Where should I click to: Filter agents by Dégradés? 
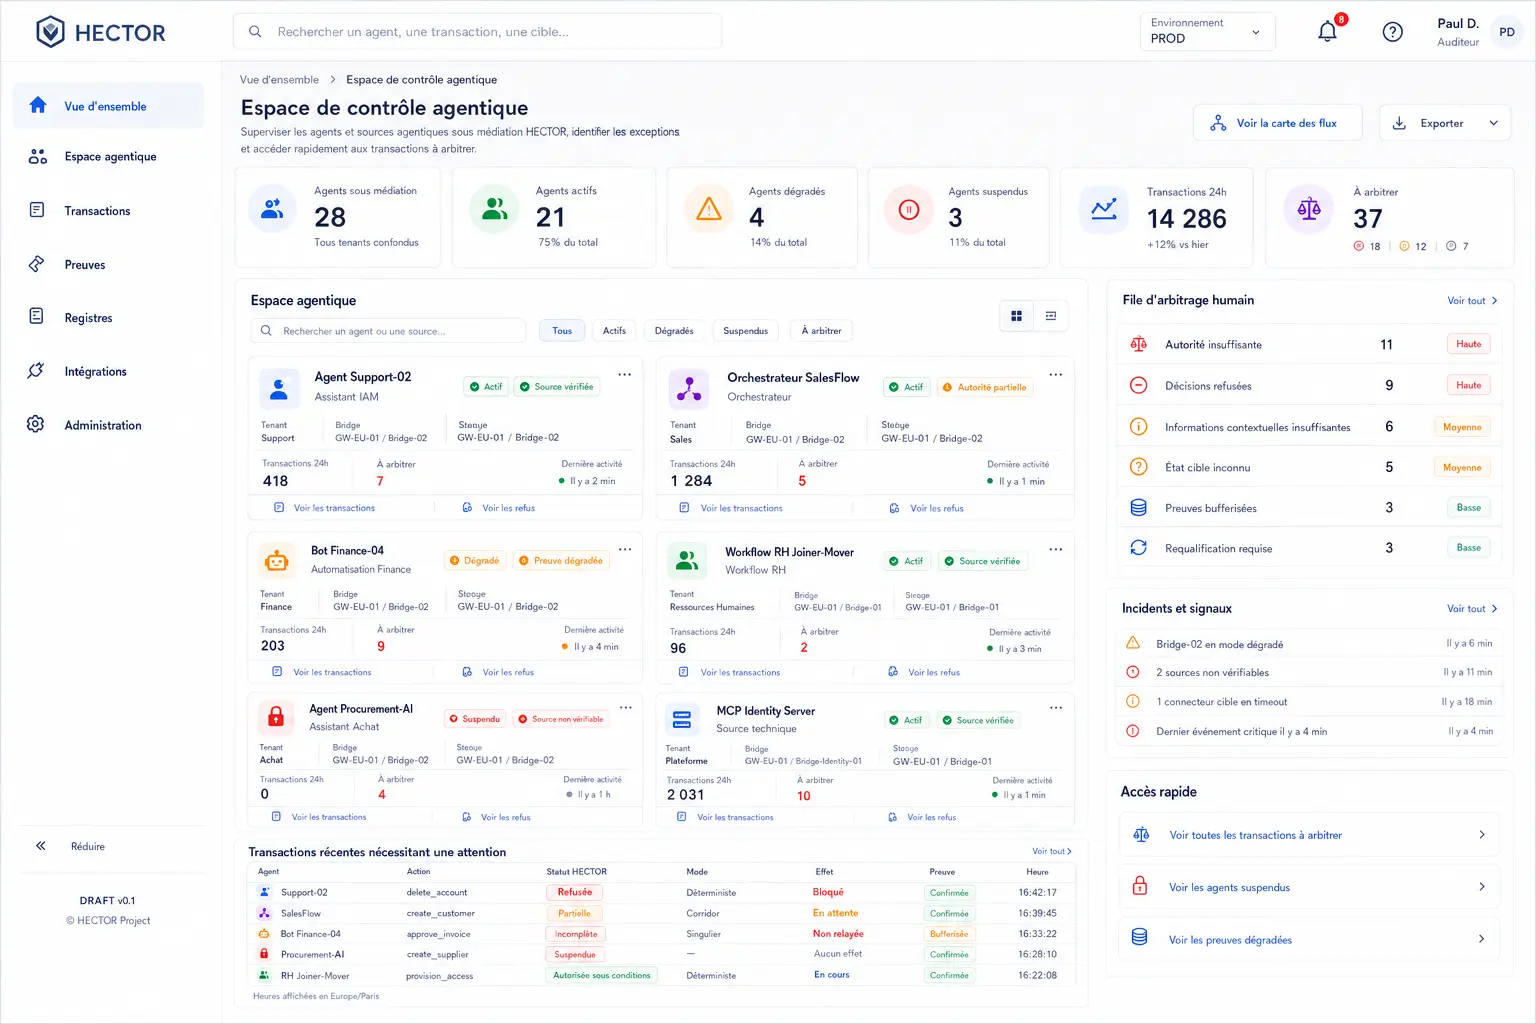(674, 331)
